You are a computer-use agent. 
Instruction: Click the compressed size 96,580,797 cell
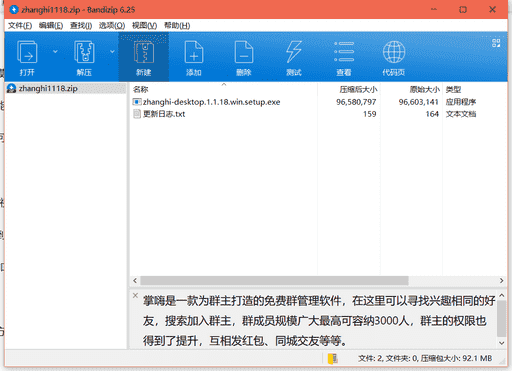click(356, 102)
